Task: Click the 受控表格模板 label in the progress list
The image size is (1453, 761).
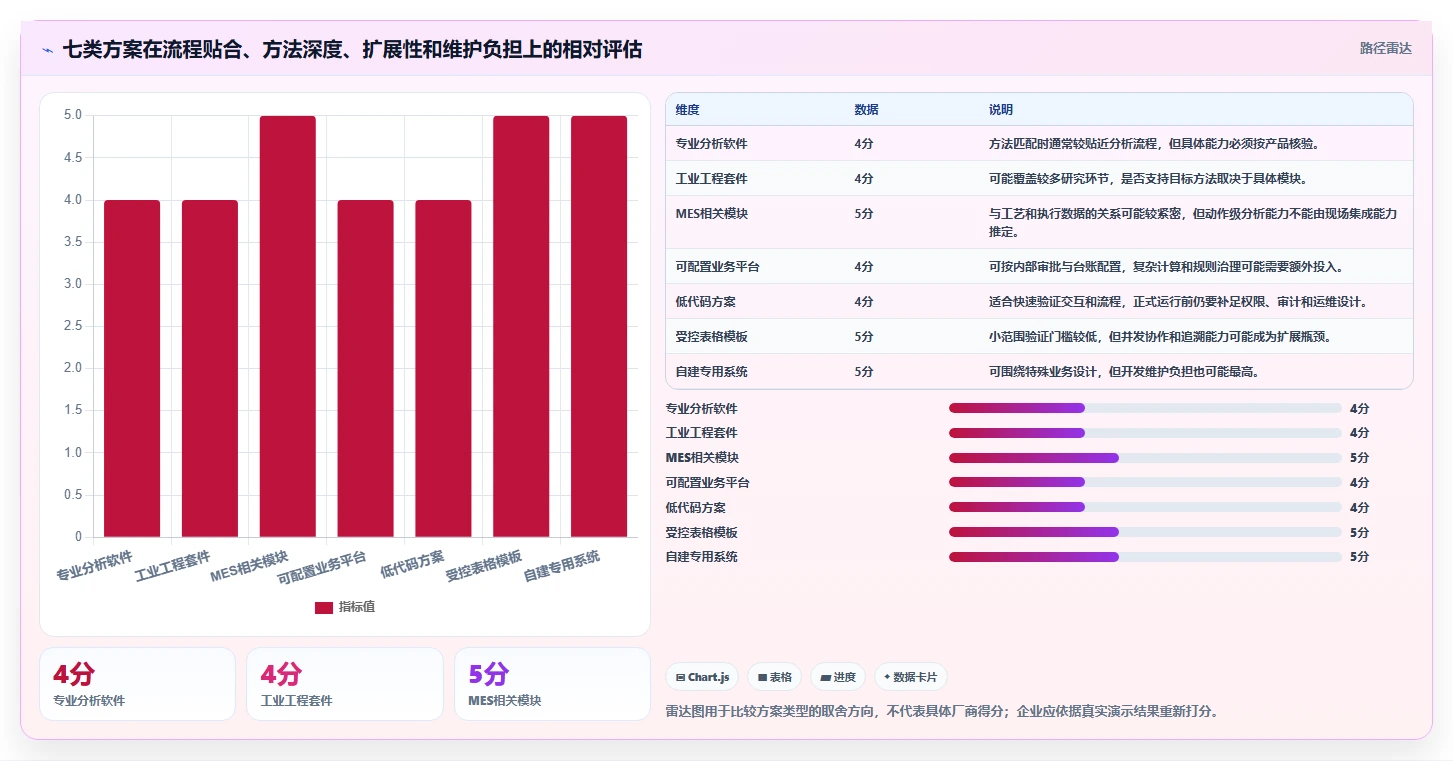Action: pyautogui.click(x=701, y=532)
